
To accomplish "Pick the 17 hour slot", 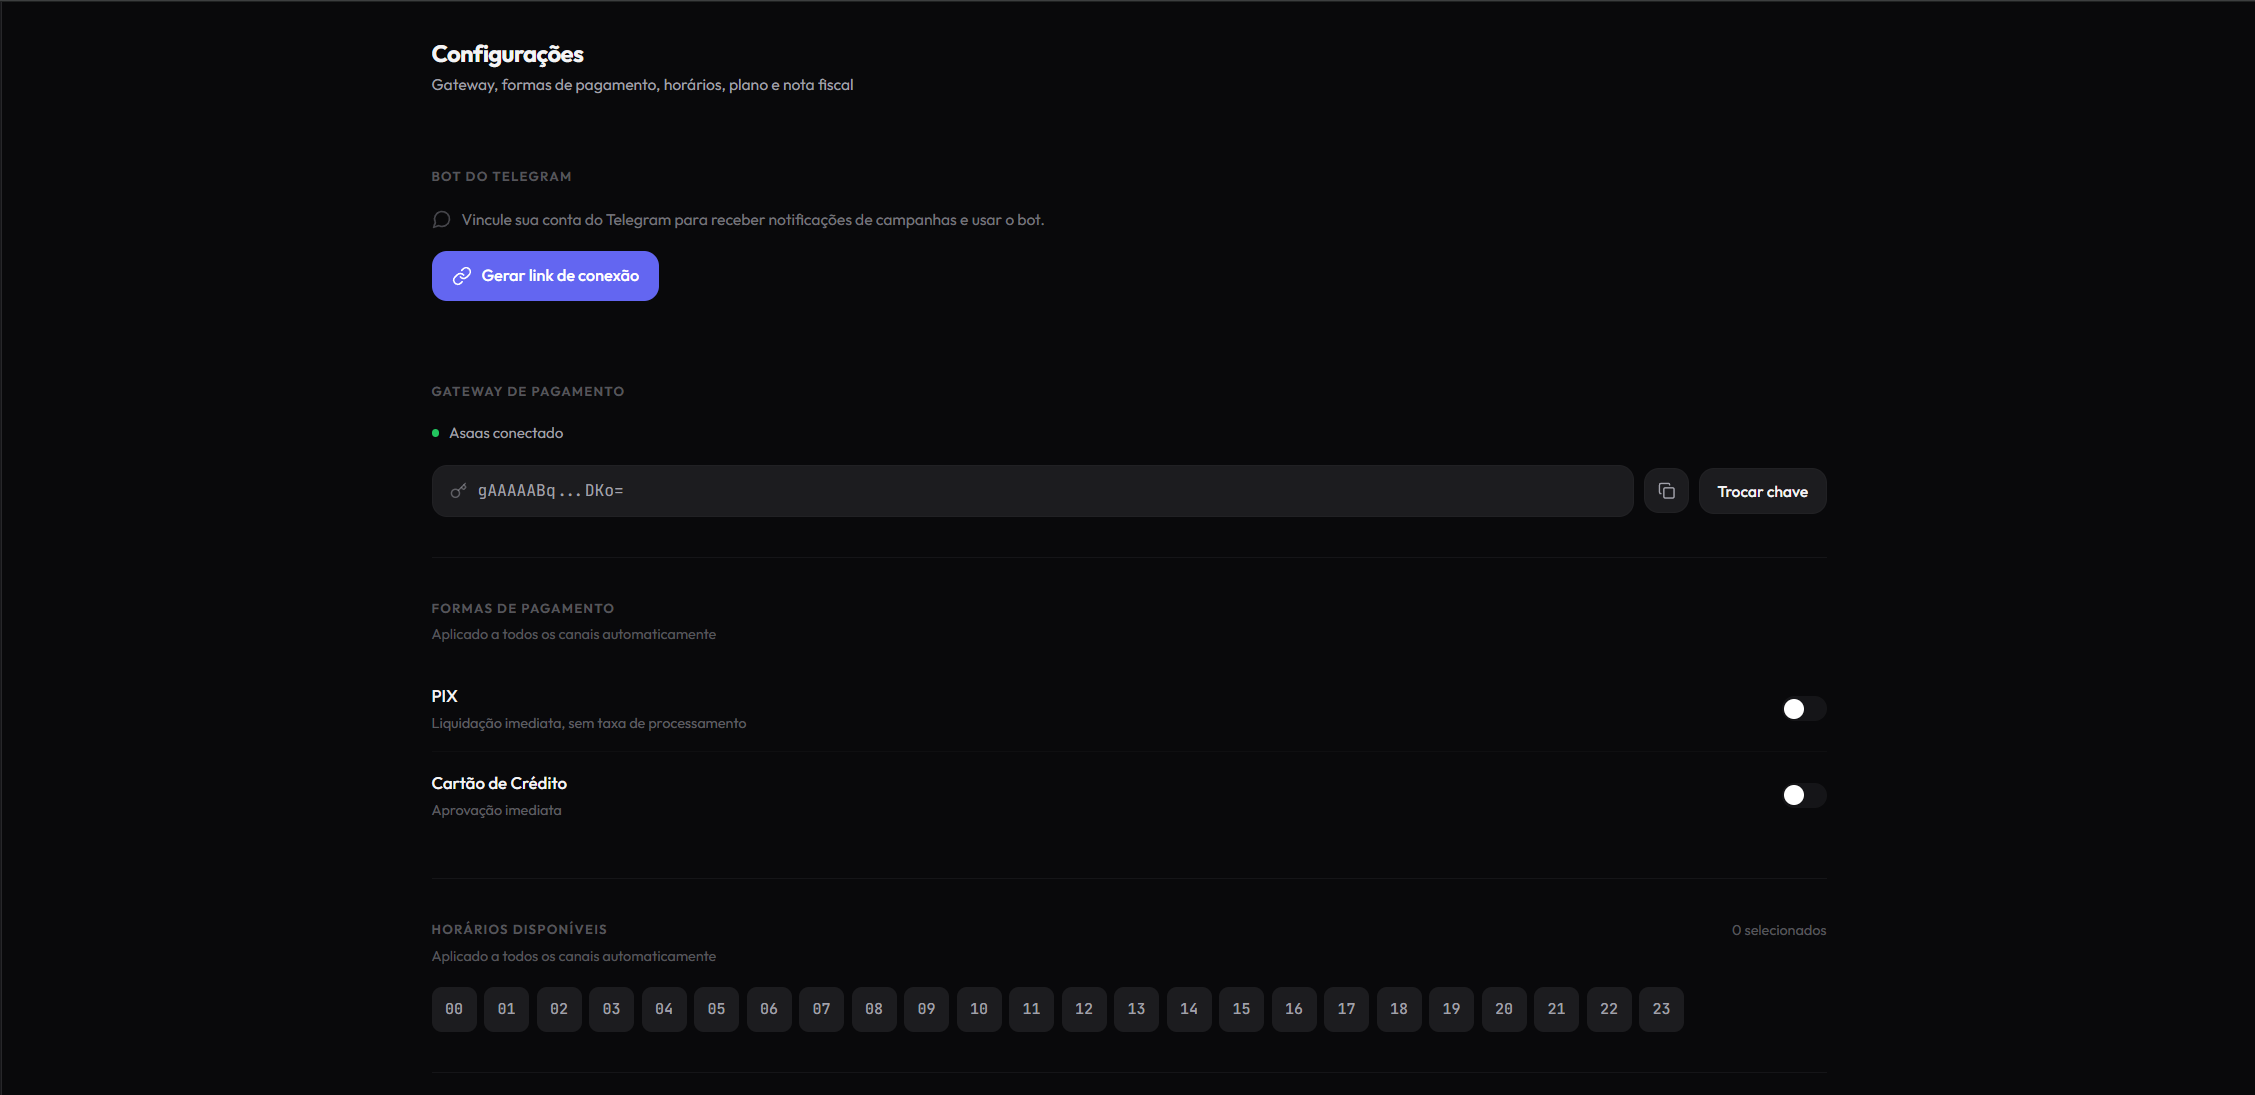I will click(1347, 1009).
